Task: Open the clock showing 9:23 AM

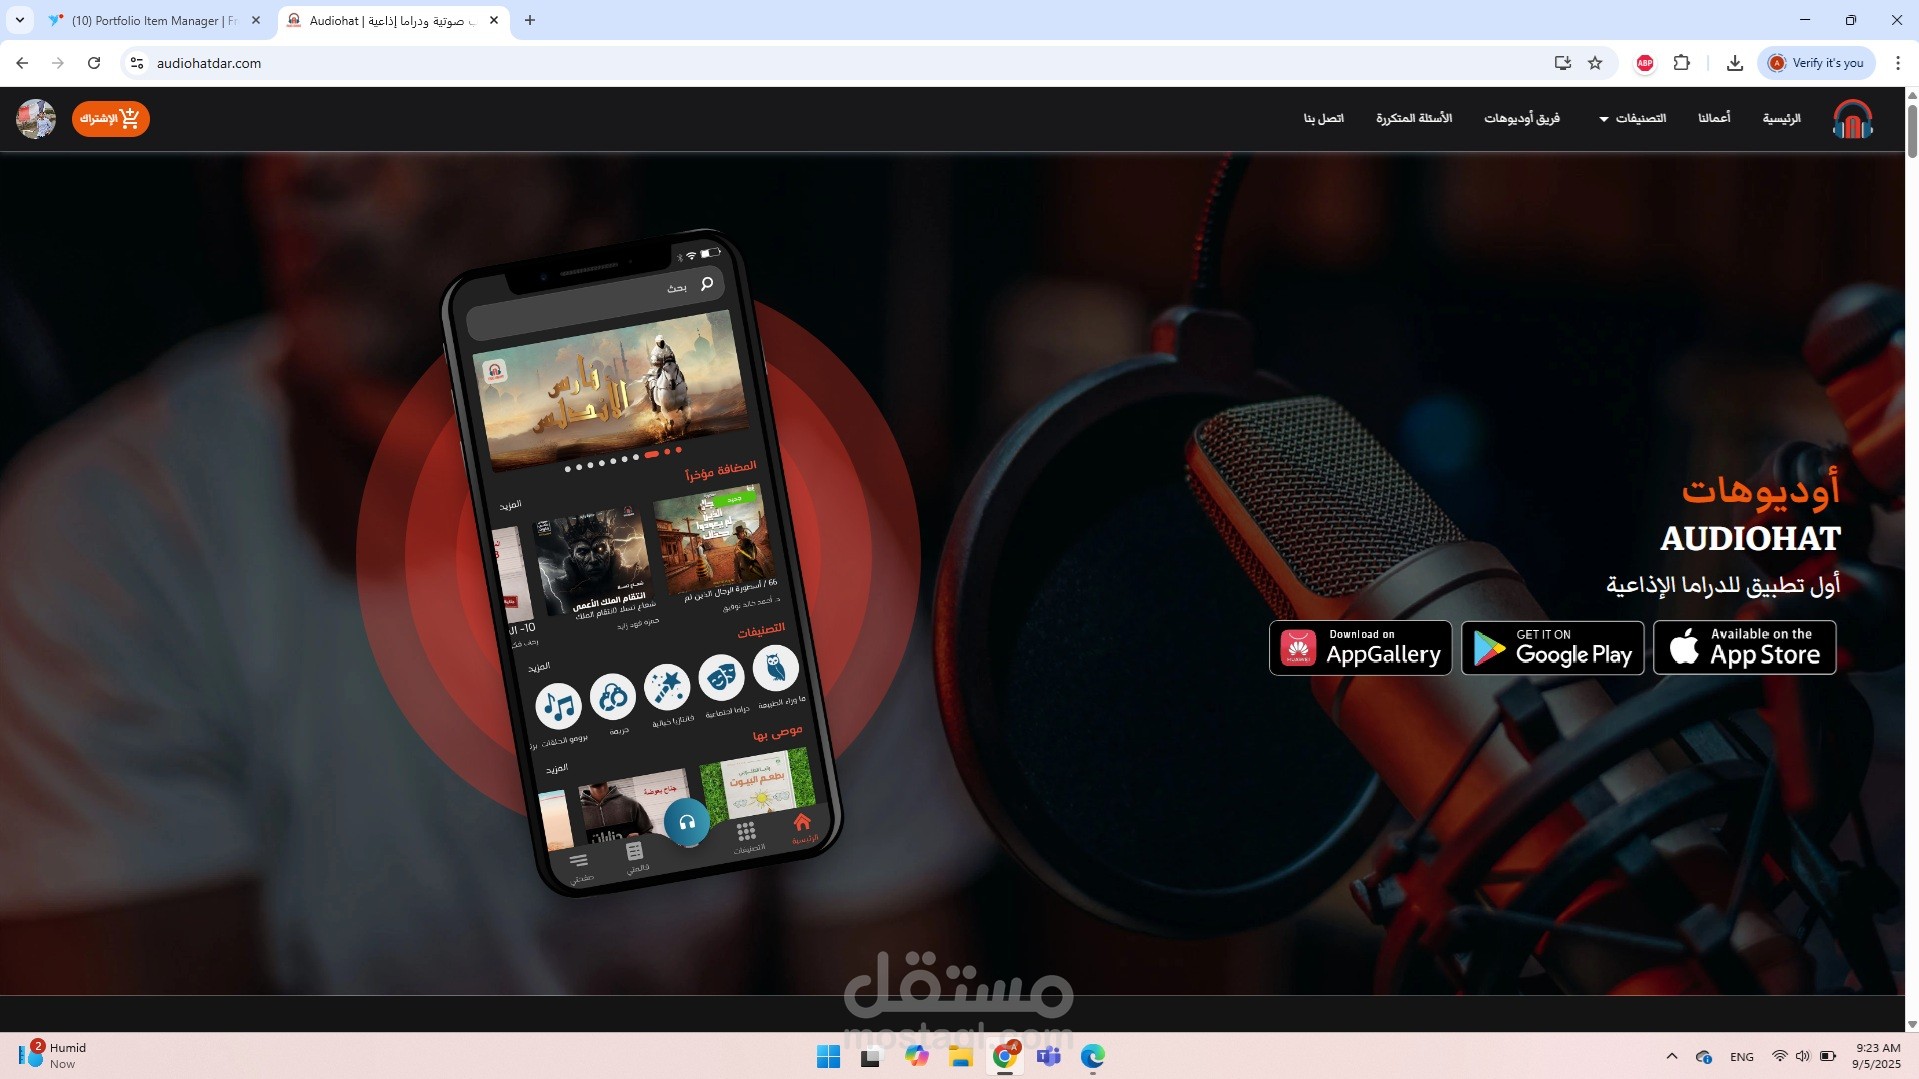Action: [x=1877, y=1056]
